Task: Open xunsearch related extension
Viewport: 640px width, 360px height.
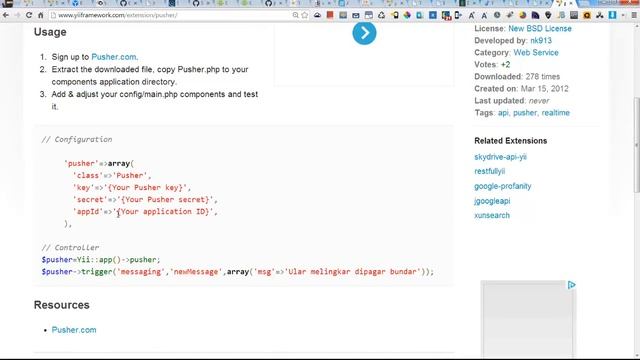Action: click(x=492, y=216)
